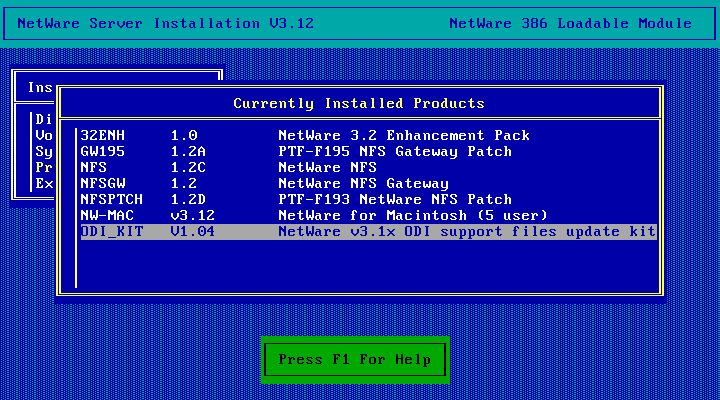This screenshot has height=400, width=720.
Task: Click the highlighted ODI_KIT V1.04 row
Action: tap(368, 232)
